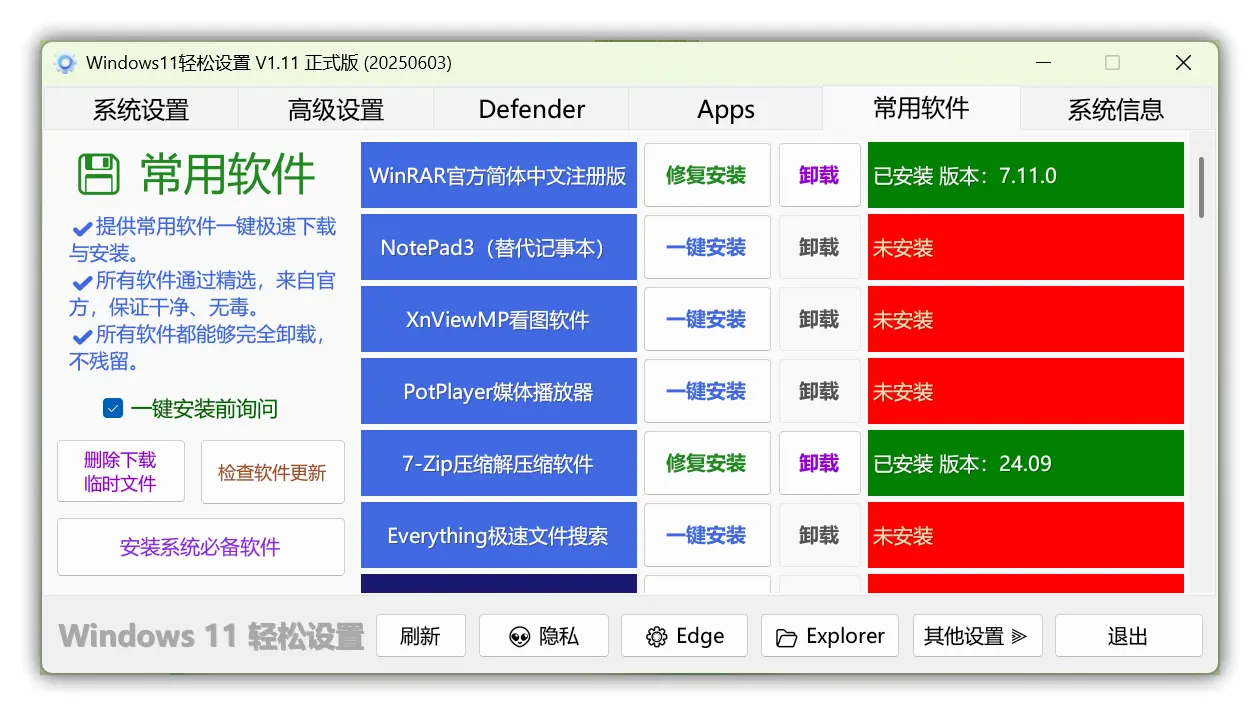Click the PotPlayer媒体播放器 name button
The height and width of the screenshot is (715, 1260).
[499, 391]
